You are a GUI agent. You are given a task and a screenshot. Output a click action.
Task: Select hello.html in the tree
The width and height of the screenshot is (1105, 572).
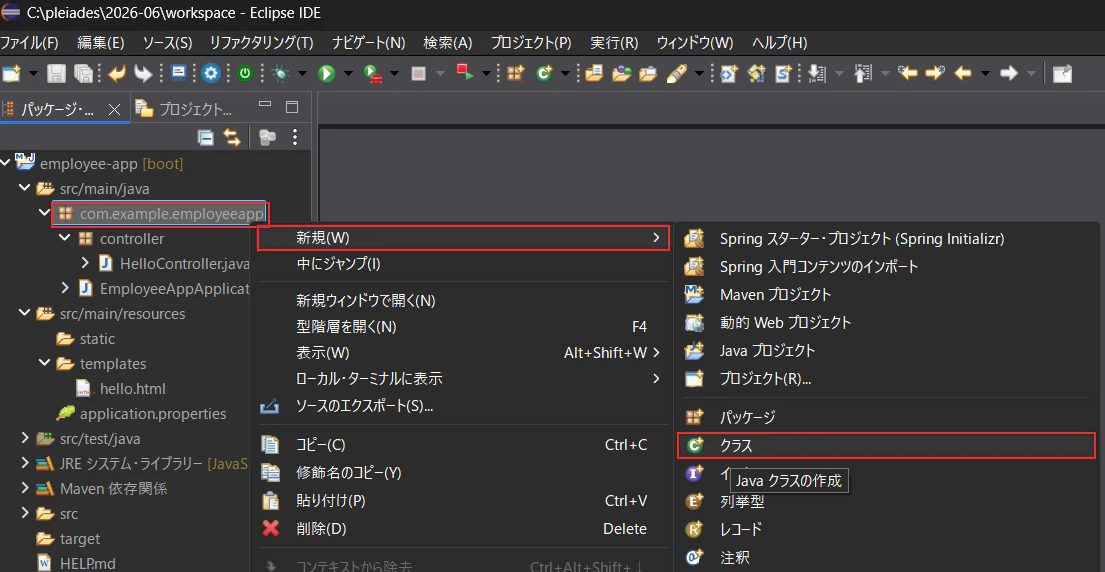121,389
